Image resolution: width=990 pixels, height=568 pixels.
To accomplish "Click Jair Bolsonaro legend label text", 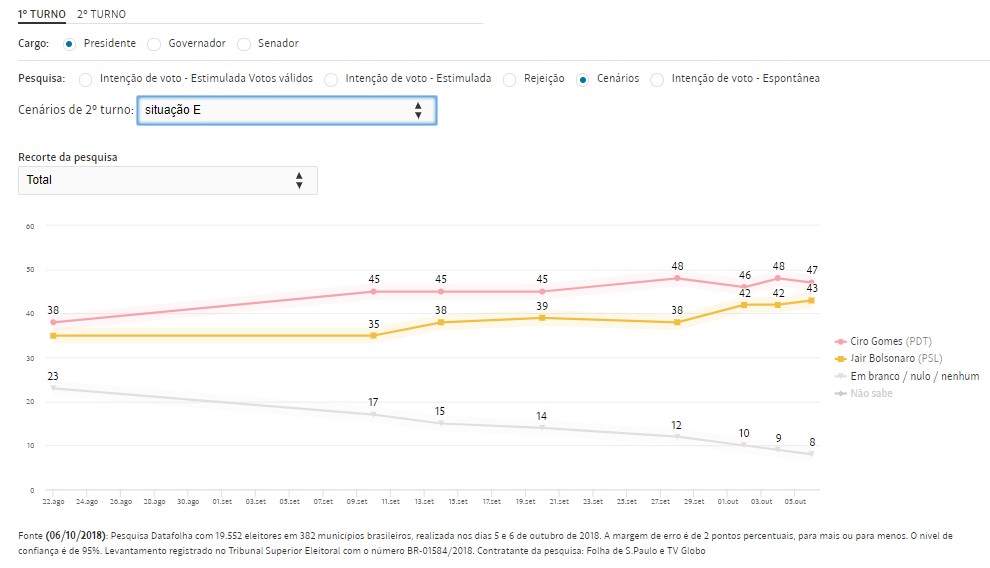I will coord(896,359).
